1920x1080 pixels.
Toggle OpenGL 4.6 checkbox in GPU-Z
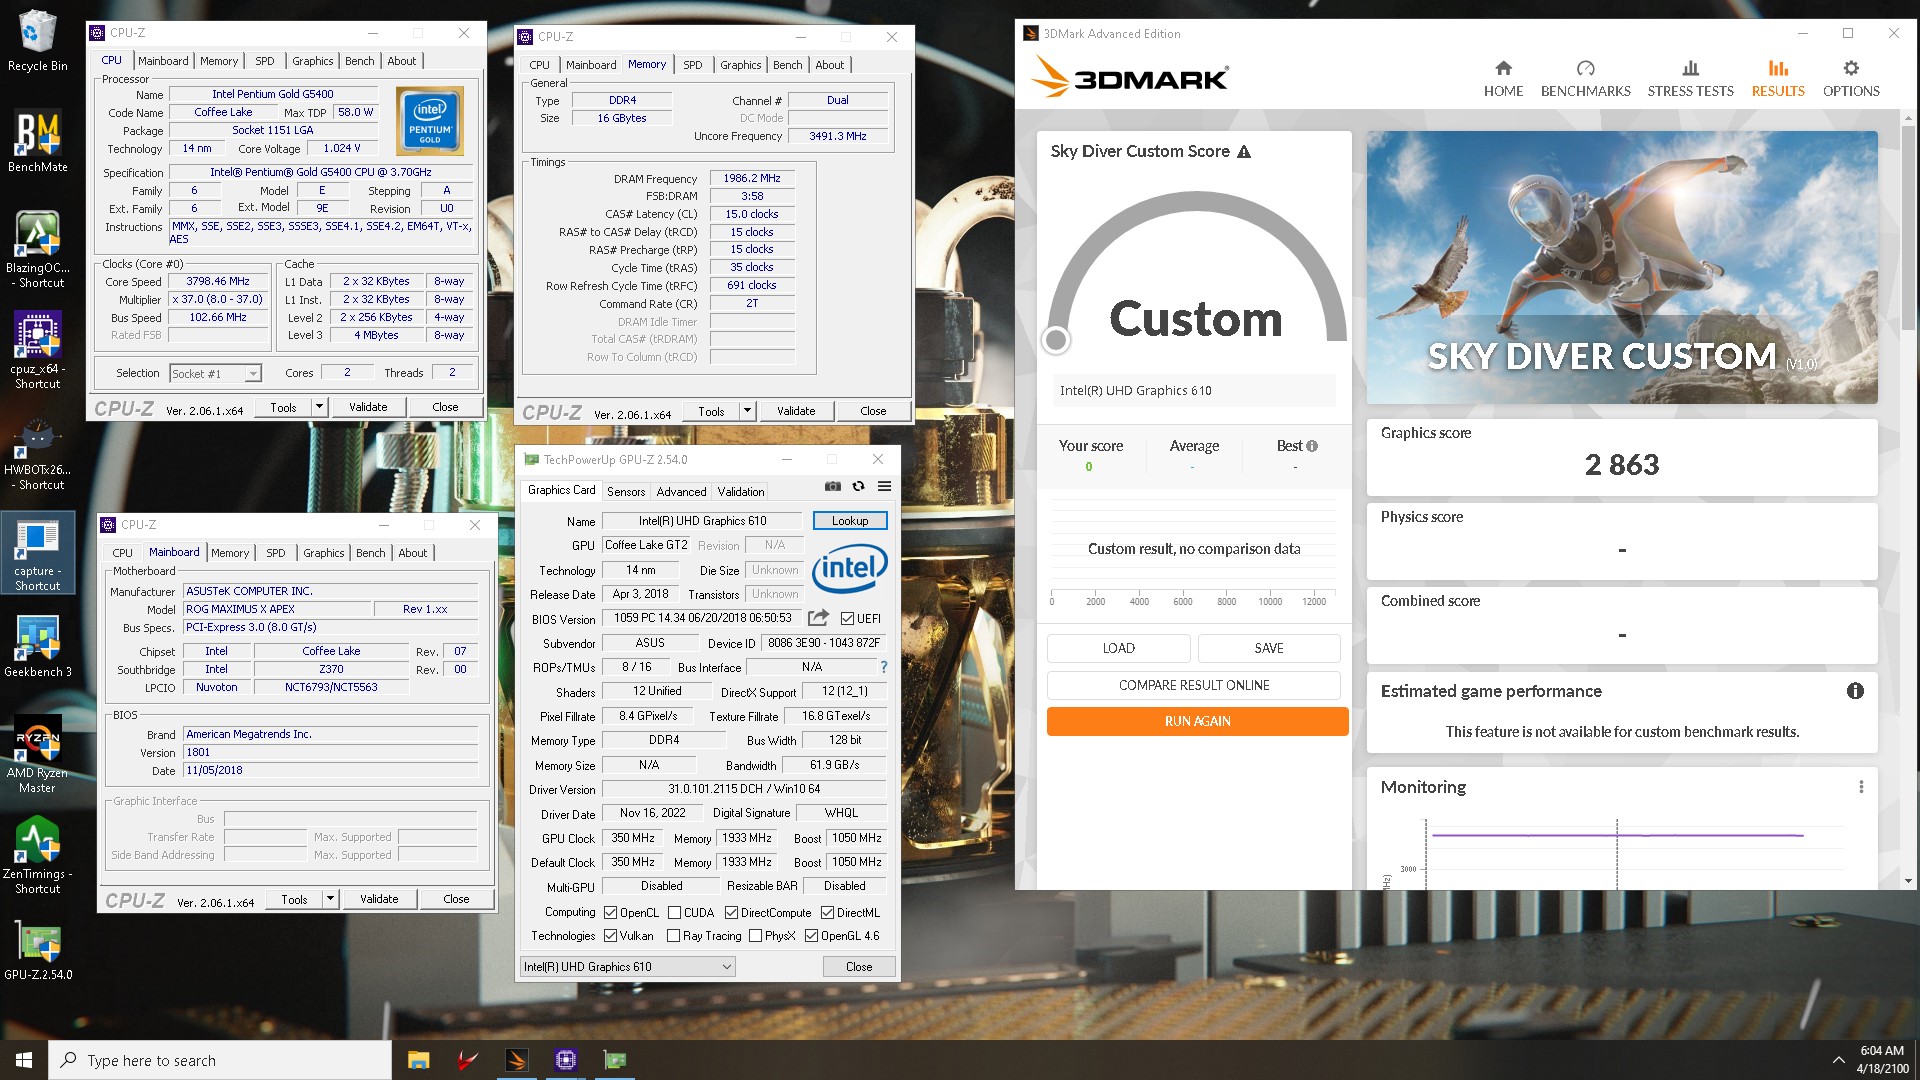[x=811, y=936]
